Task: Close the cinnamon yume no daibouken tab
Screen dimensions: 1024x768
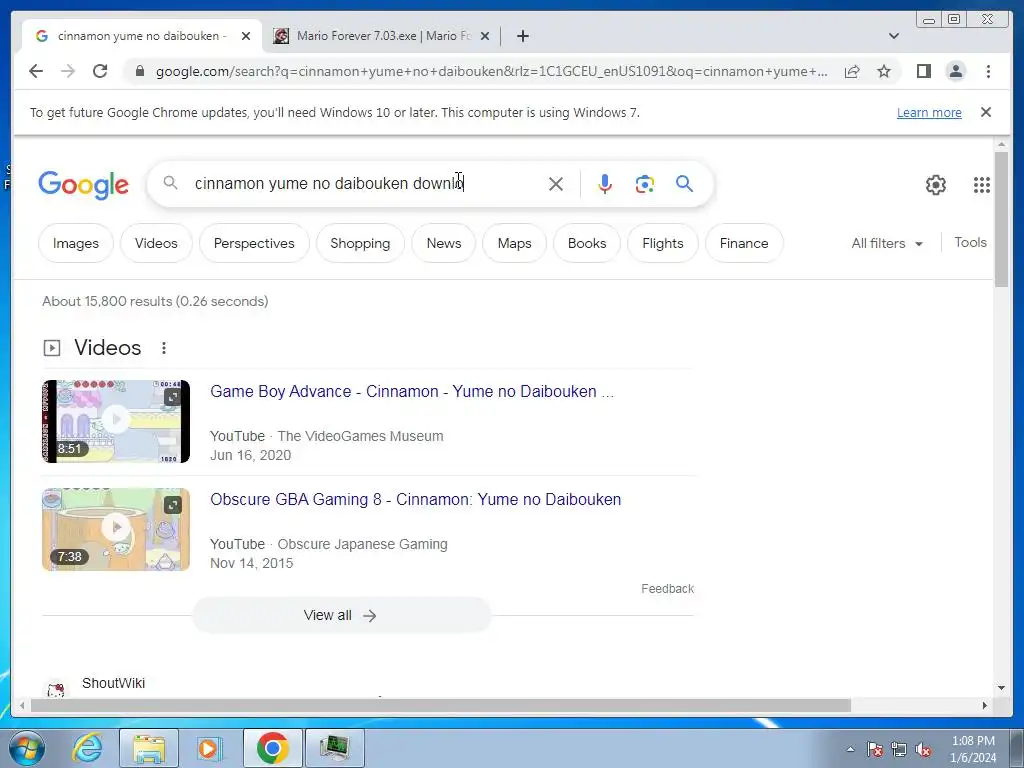Action: [x=246, y=36]
